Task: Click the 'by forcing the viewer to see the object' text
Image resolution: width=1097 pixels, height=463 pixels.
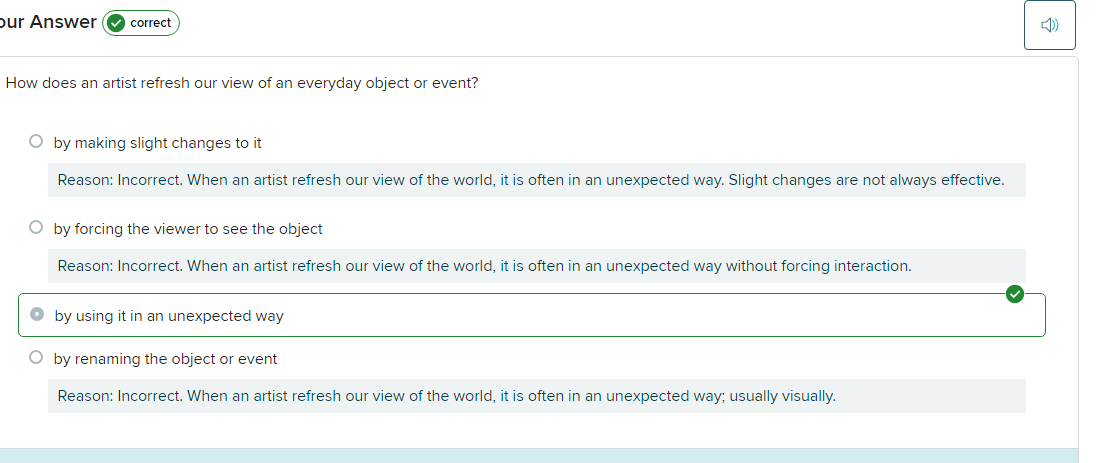Action: (188, 229)
